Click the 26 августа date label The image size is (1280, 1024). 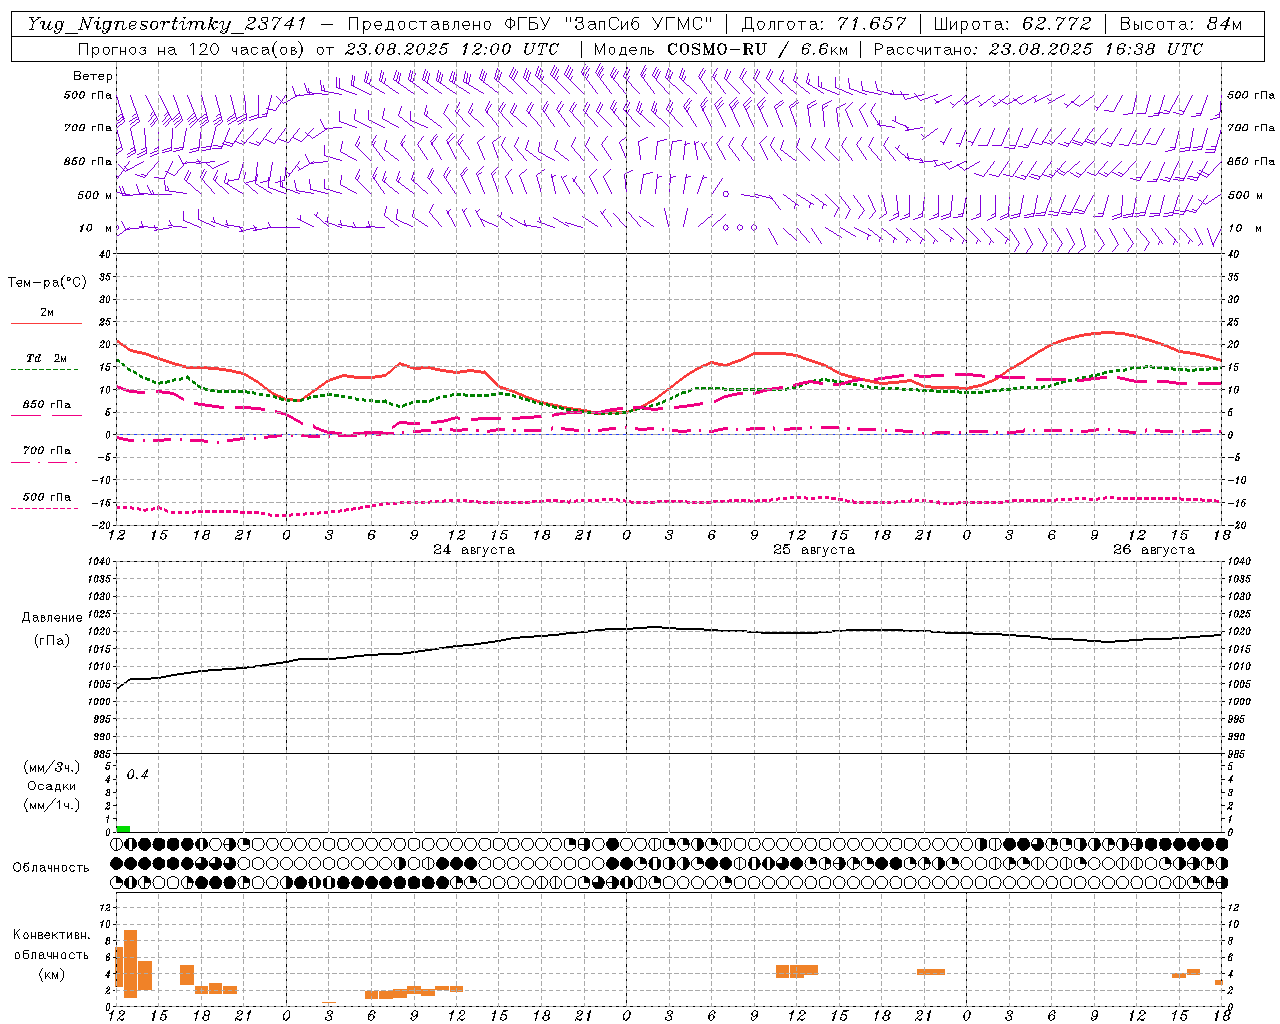[x=1154, y=550]
